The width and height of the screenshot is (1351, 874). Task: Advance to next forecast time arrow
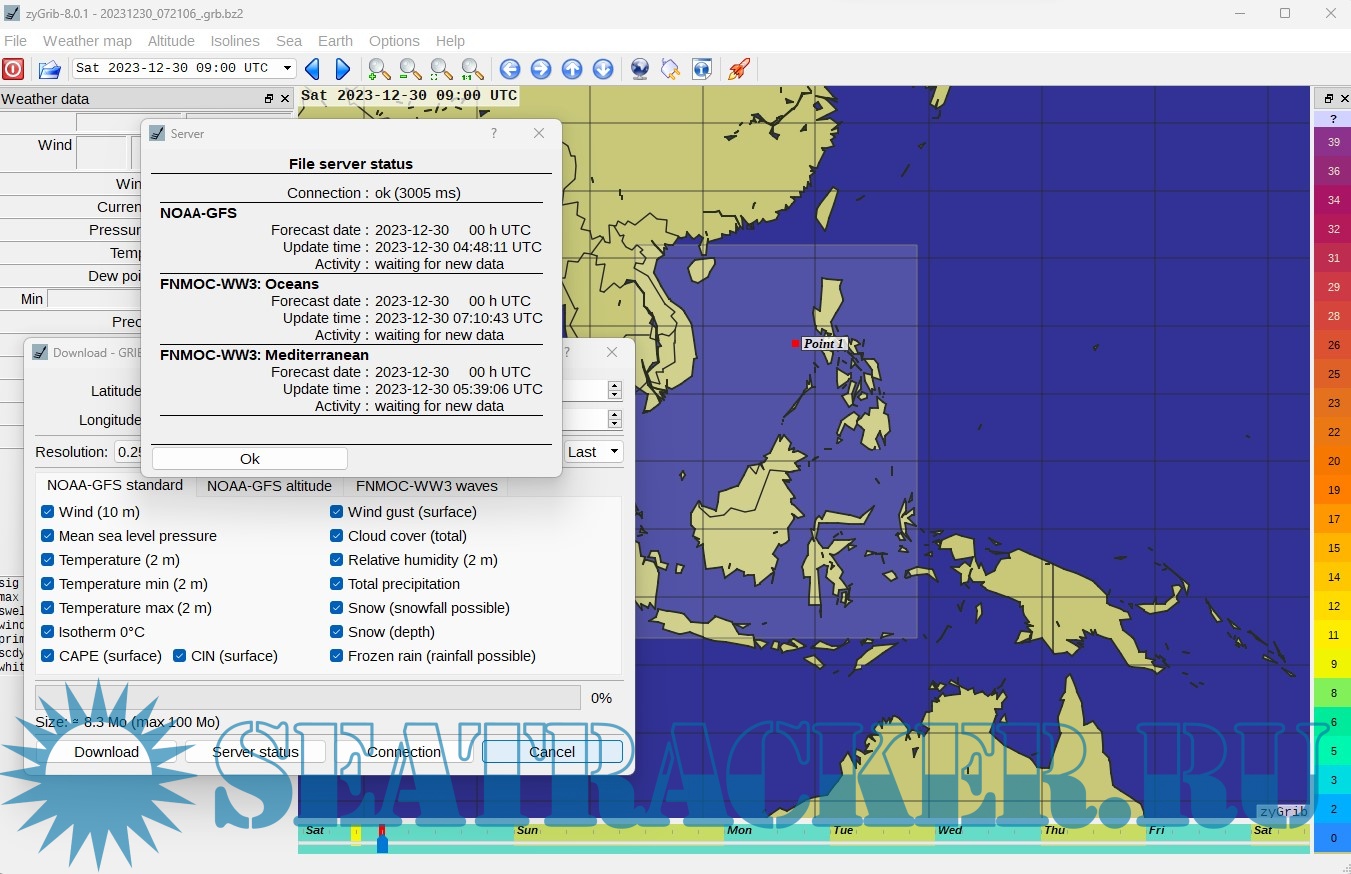(x=343, y=69)
